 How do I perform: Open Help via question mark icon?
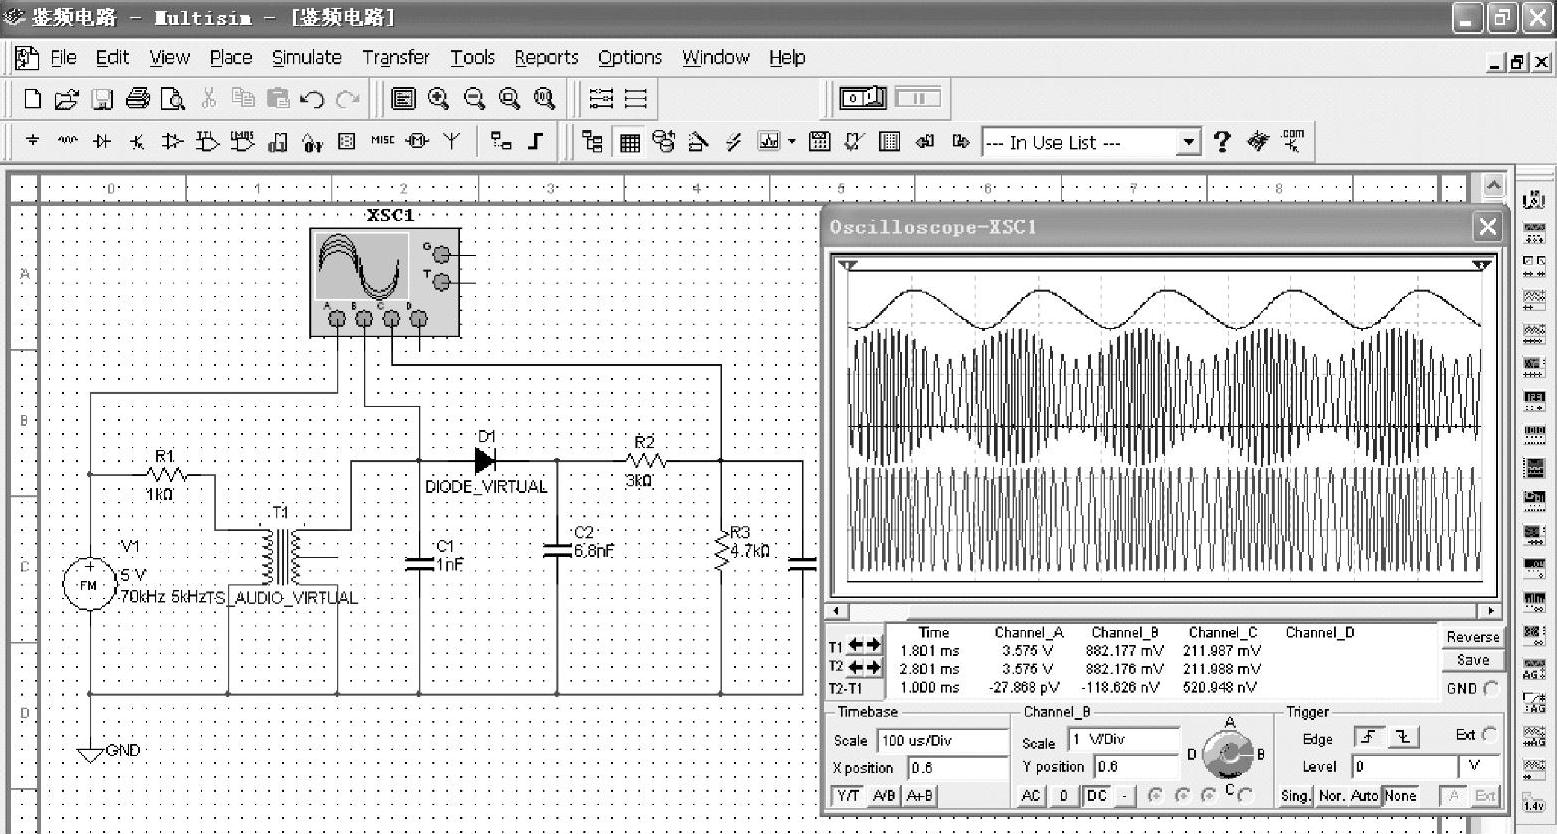coord(1221,142)
